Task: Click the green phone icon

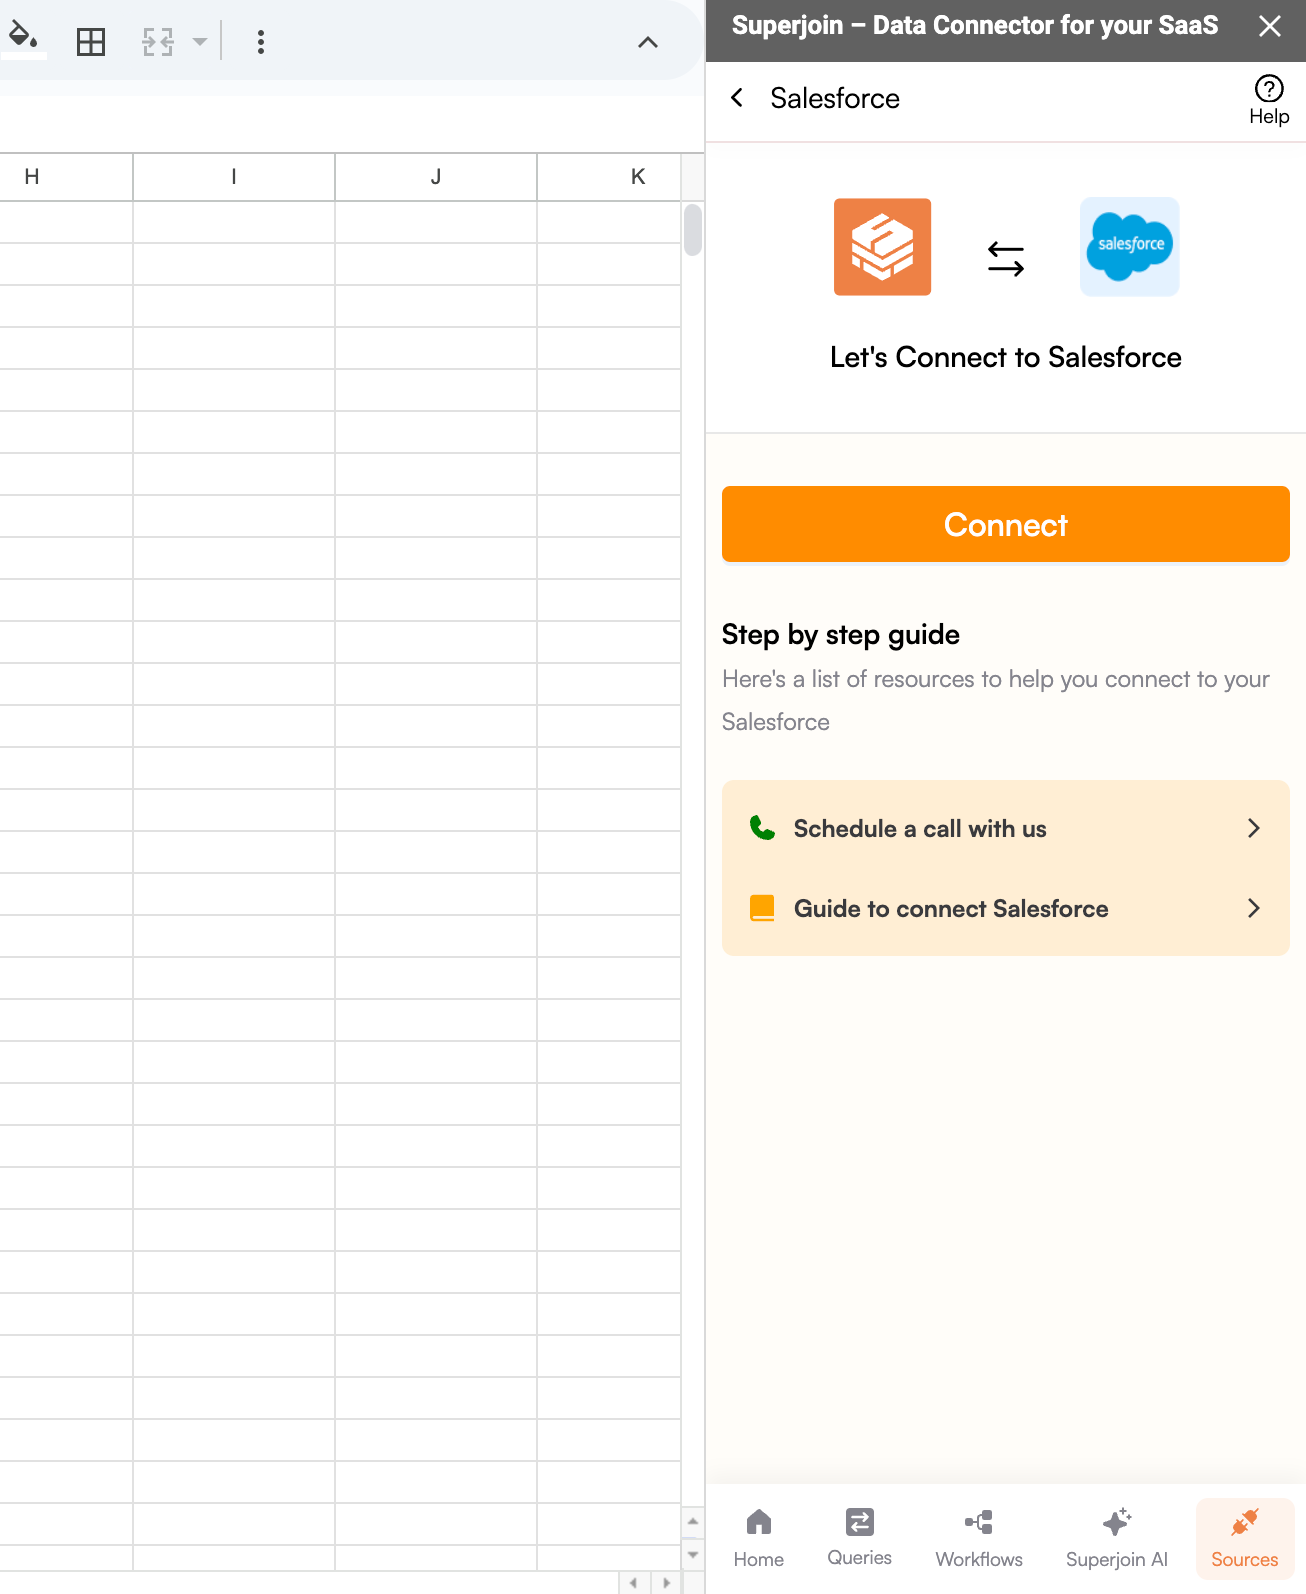Action: [x=762, y=828]
